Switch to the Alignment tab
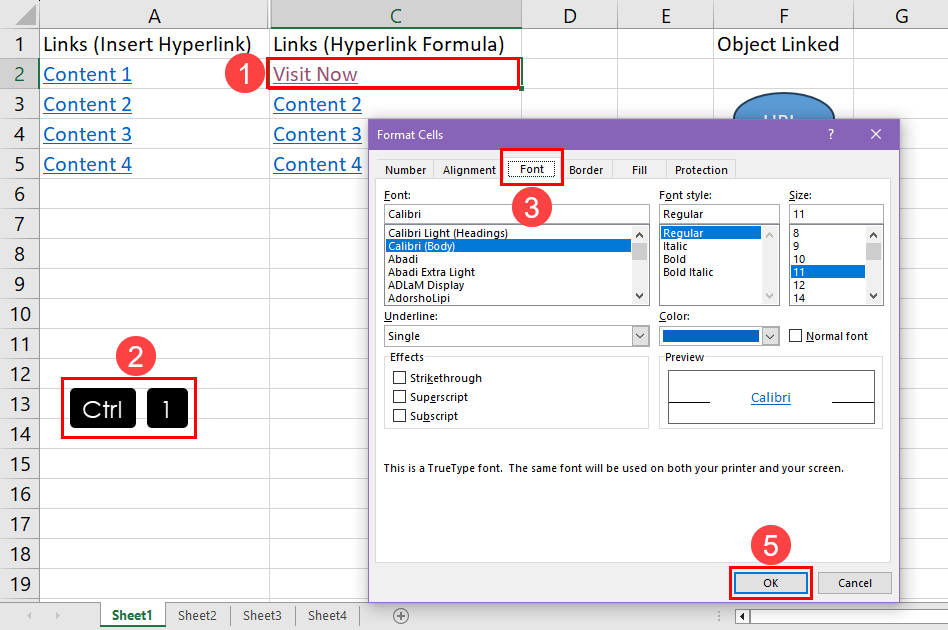The image size is (948, 630). pyautogui.click(x=469, y=170)
